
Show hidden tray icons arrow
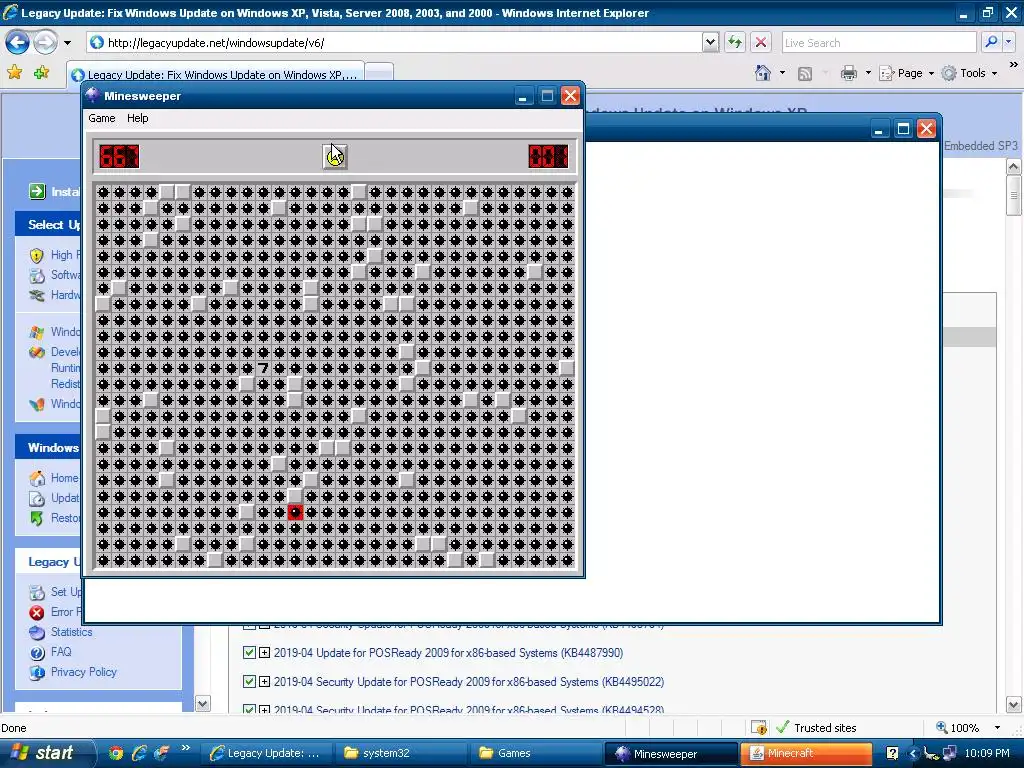tap(913, 753)
